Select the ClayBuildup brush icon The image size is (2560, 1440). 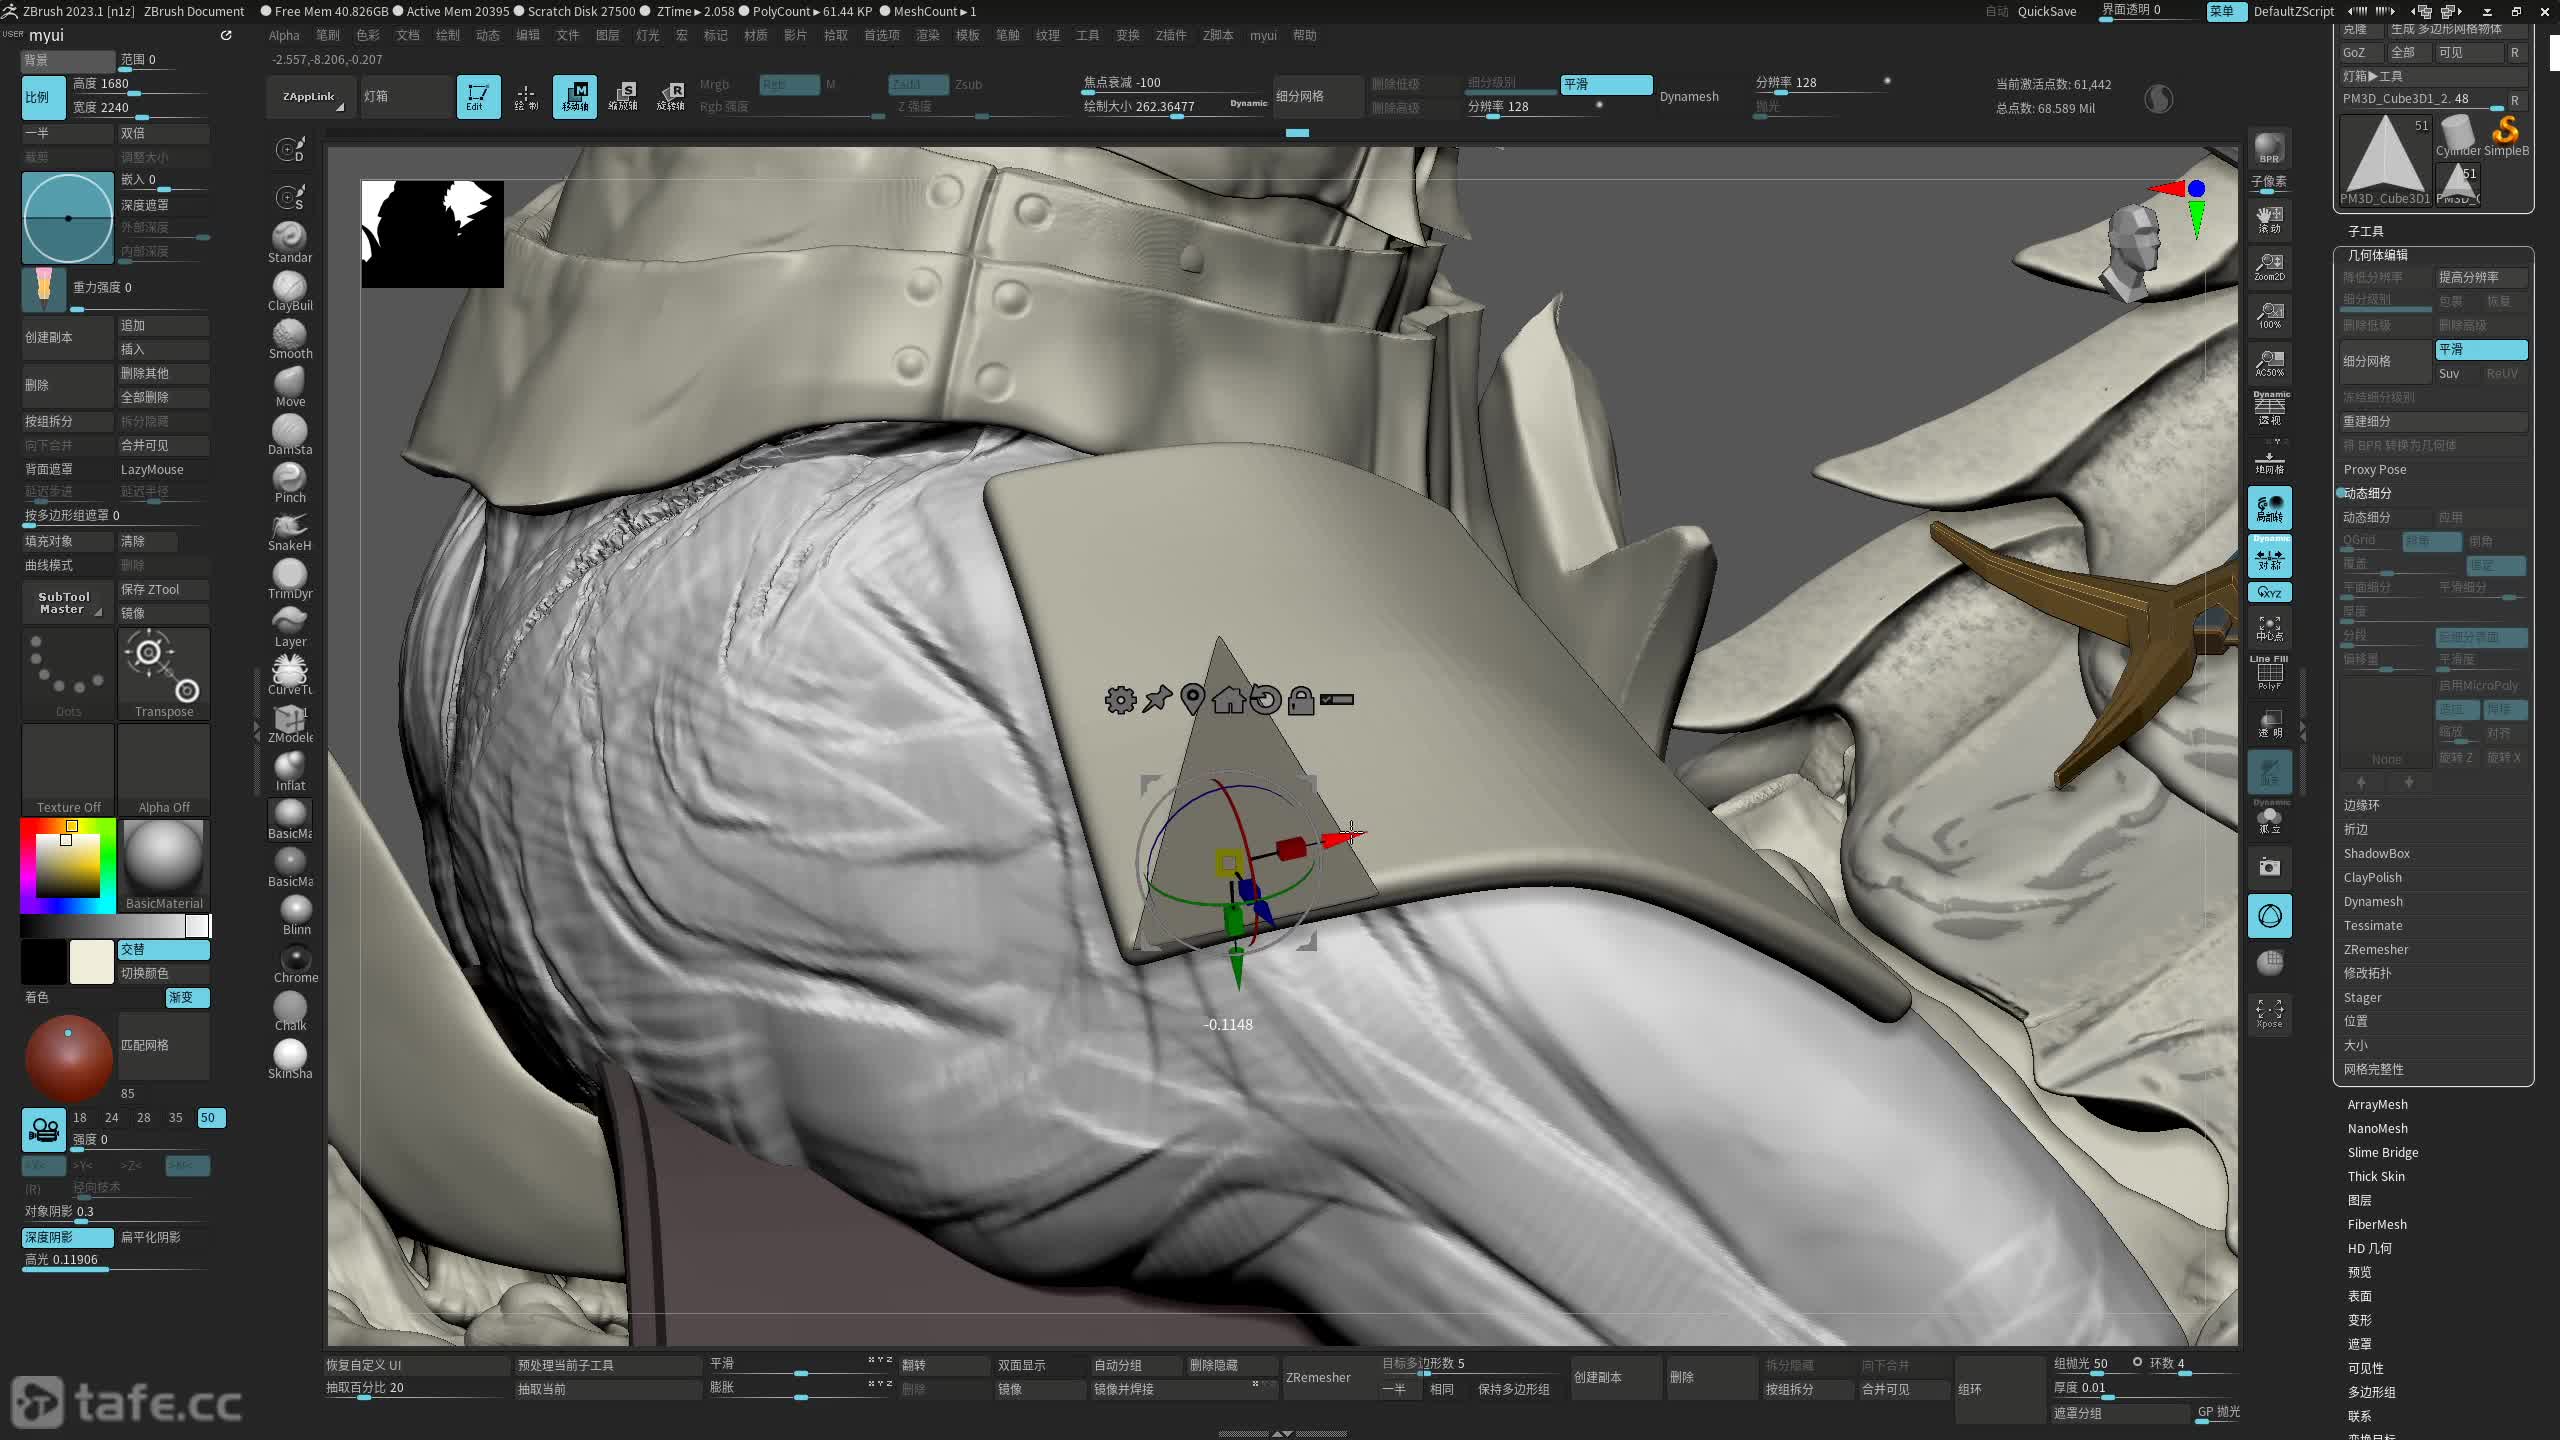[x=290, y=287]
